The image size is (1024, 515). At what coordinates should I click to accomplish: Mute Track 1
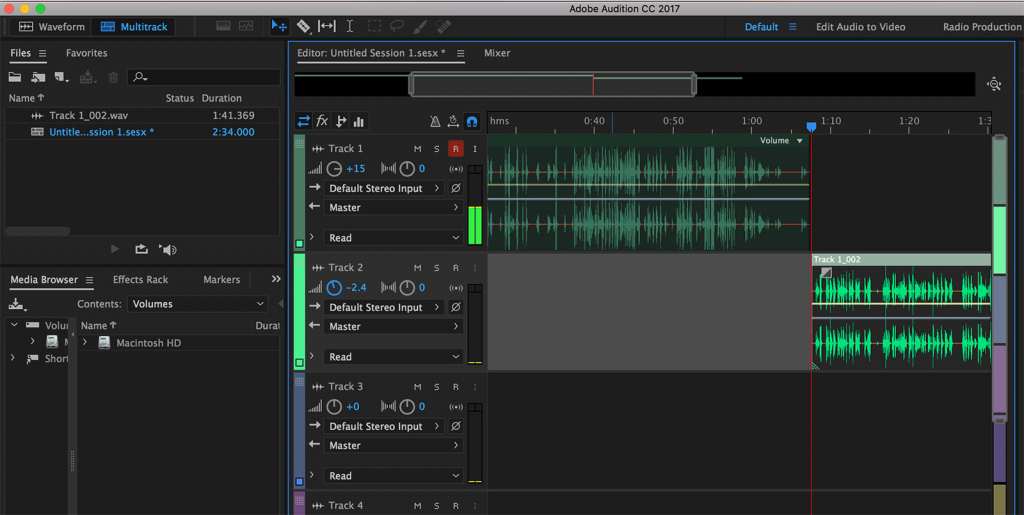[418, 149]
